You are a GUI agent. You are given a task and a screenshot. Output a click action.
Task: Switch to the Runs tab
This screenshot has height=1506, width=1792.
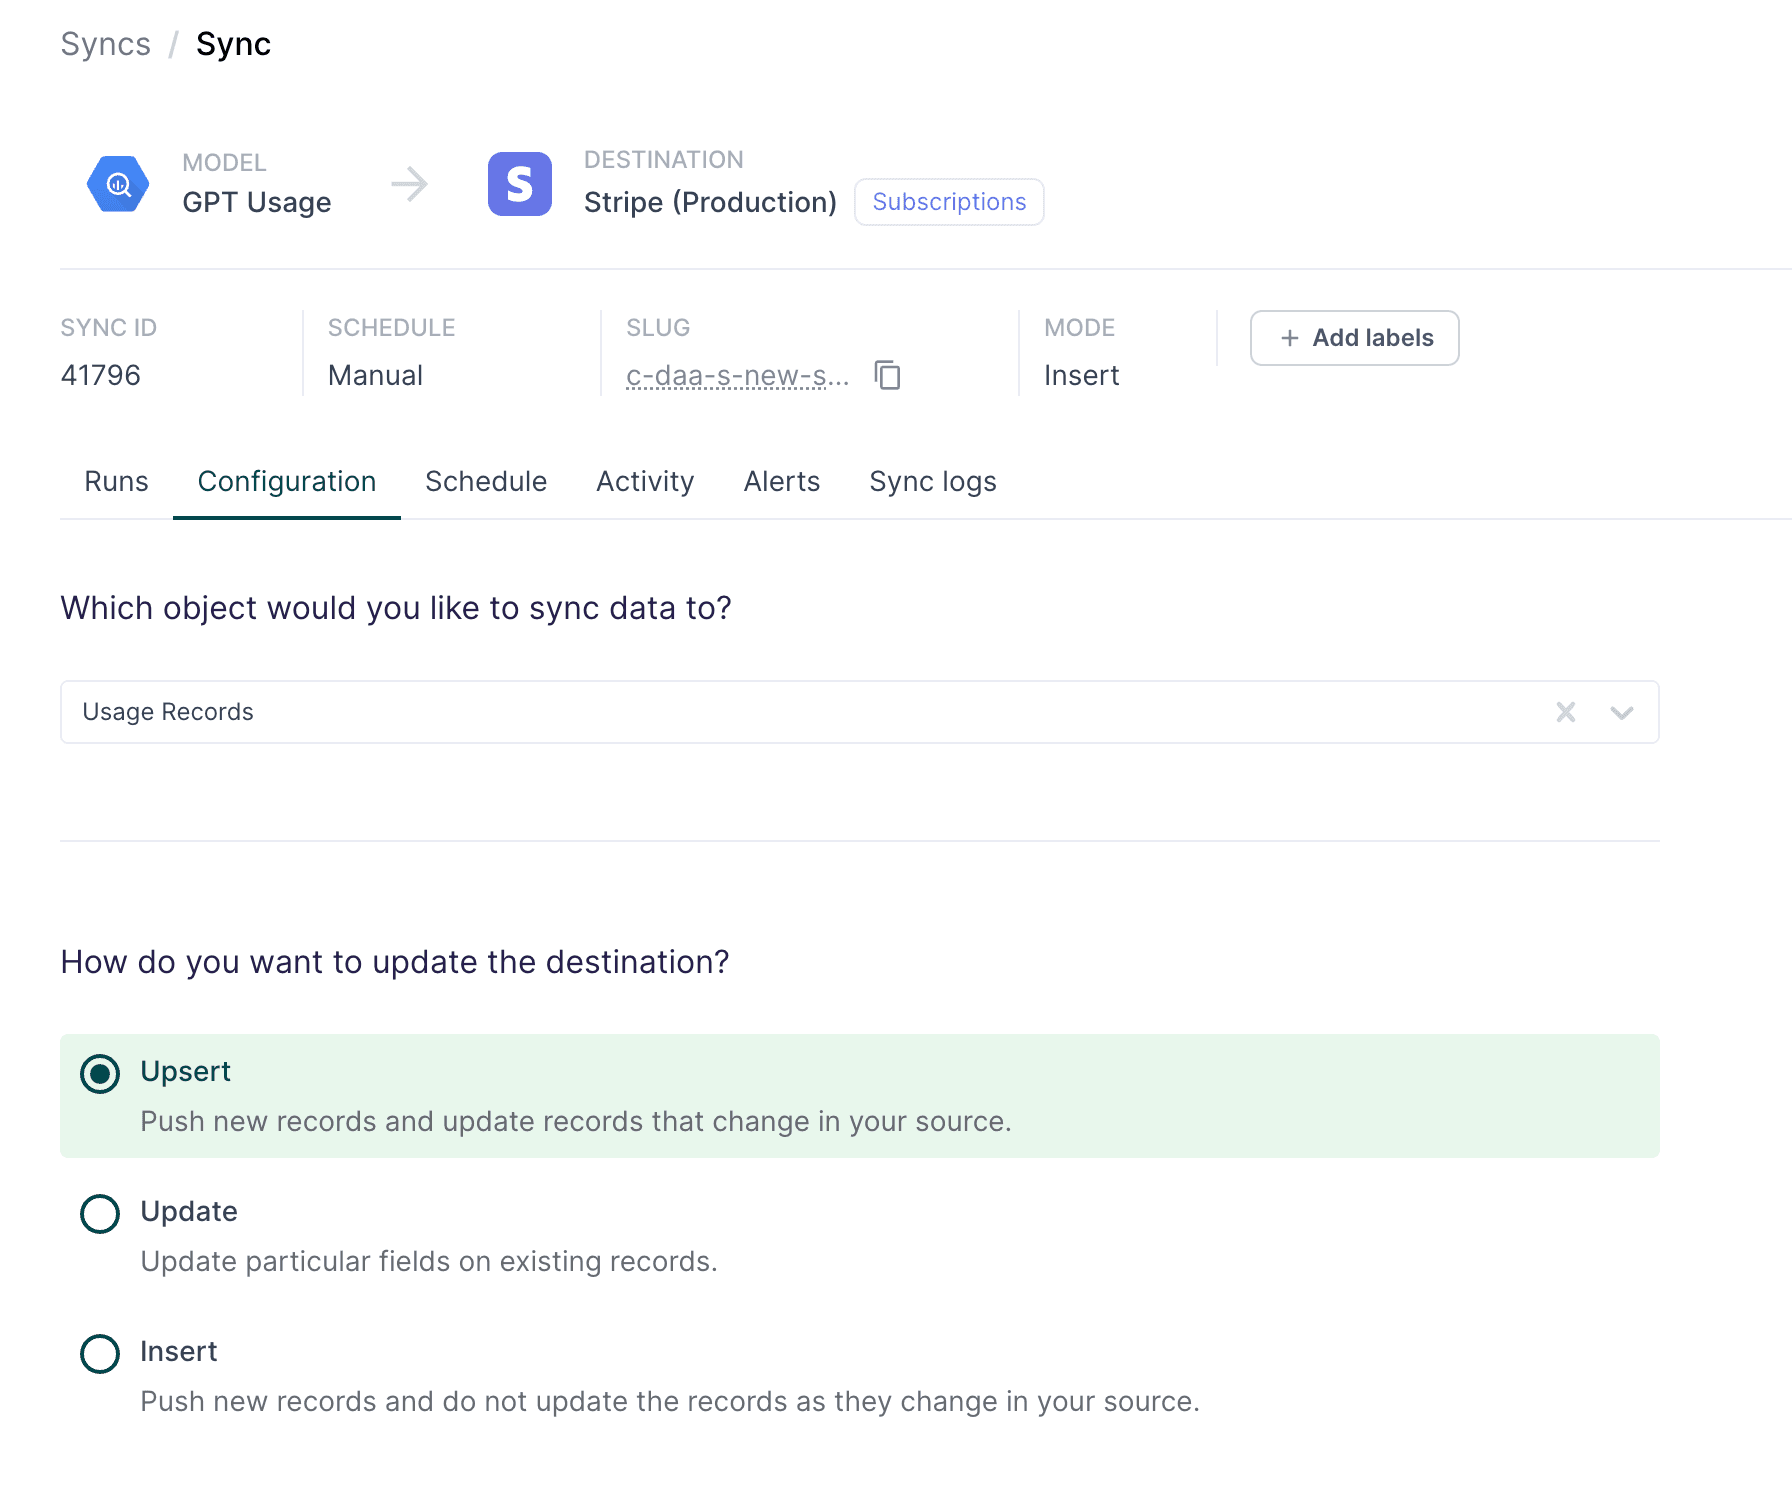click(116, 481)
